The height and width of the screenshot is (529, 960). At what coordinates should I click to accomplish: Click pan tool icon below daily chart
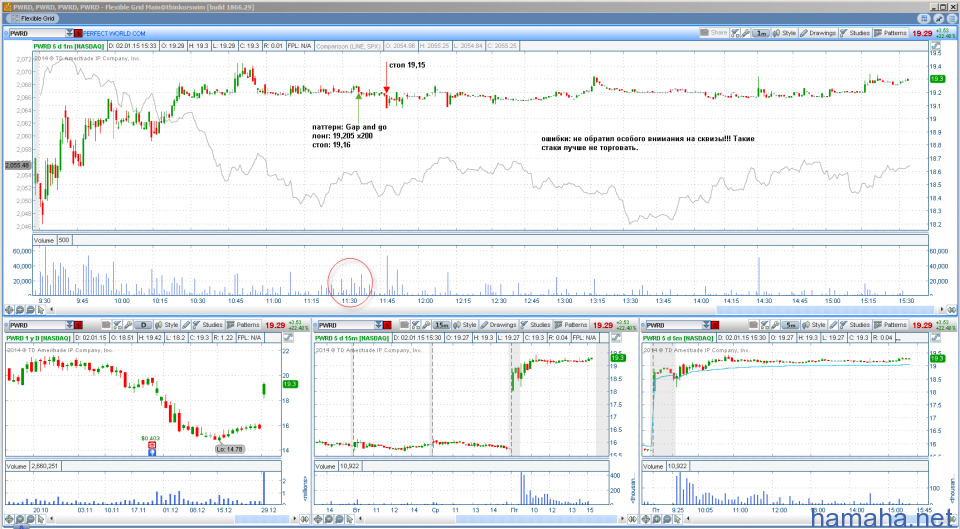coord(10,519)
